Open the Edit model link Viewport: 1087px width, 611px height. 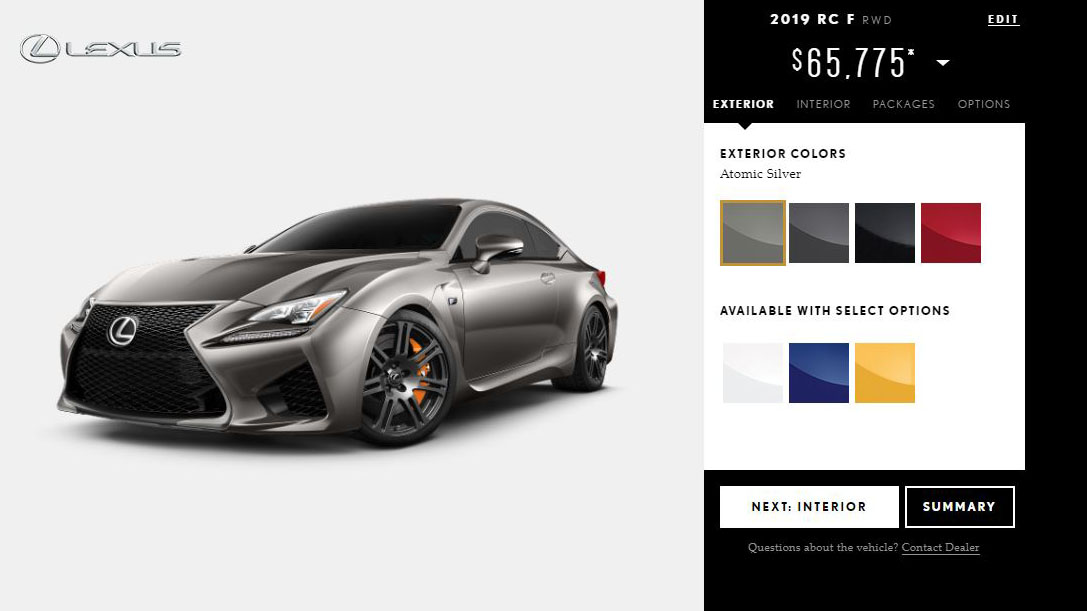pyautogui.click(x=1003, y=19)
